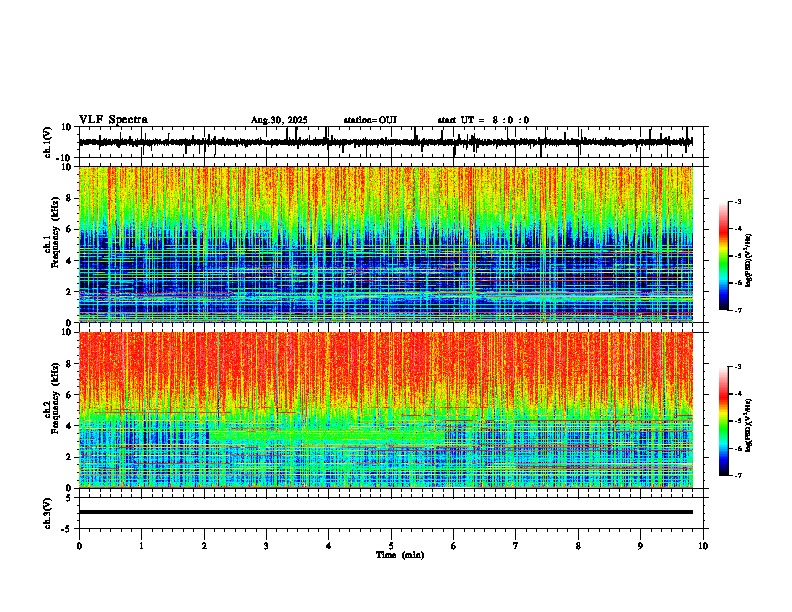792x612 pixels.
Task: Click time axis tick label '4'
Action: click(x=329, y=546)
